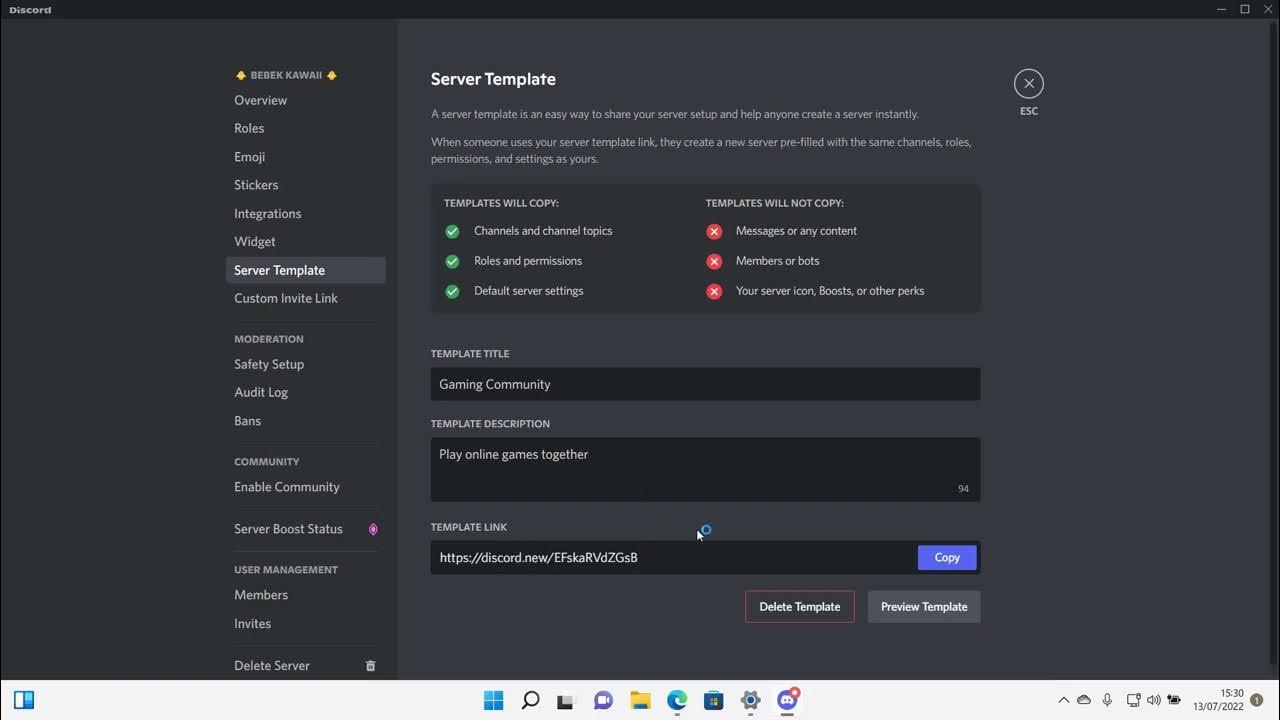Click the Template Title field

coord(705,384)
